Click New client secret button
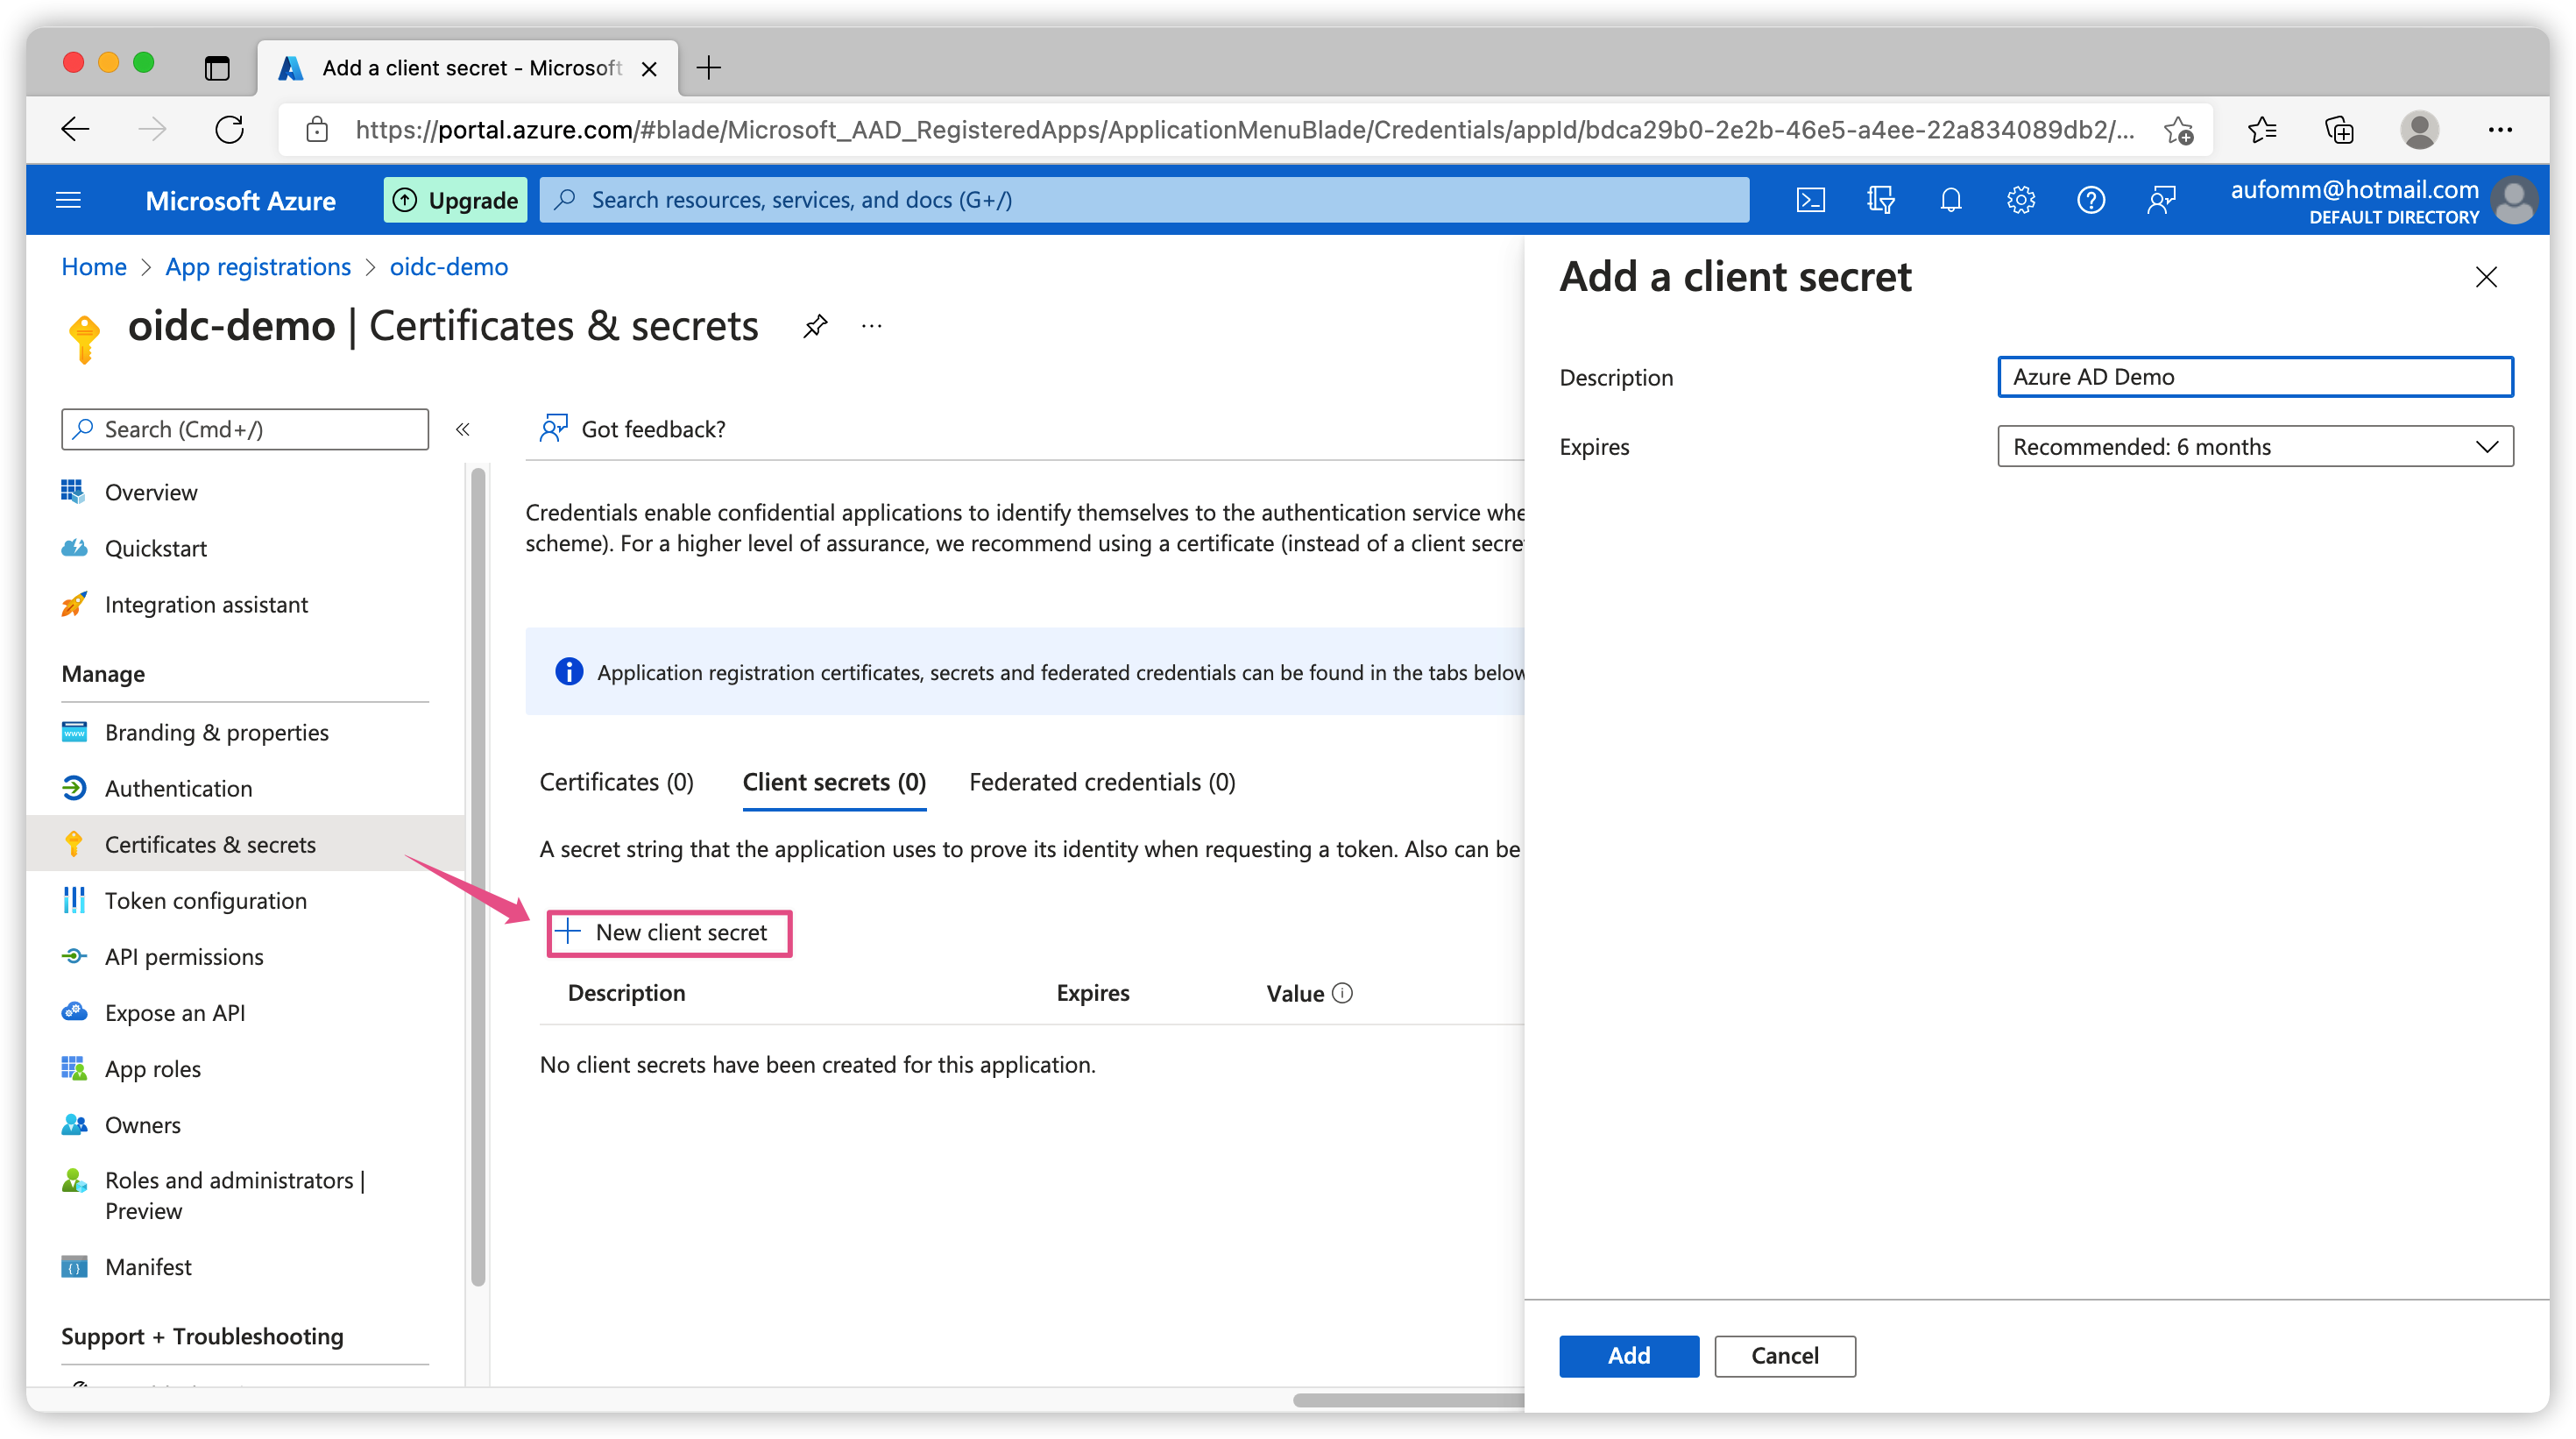 tap(669, 933)
